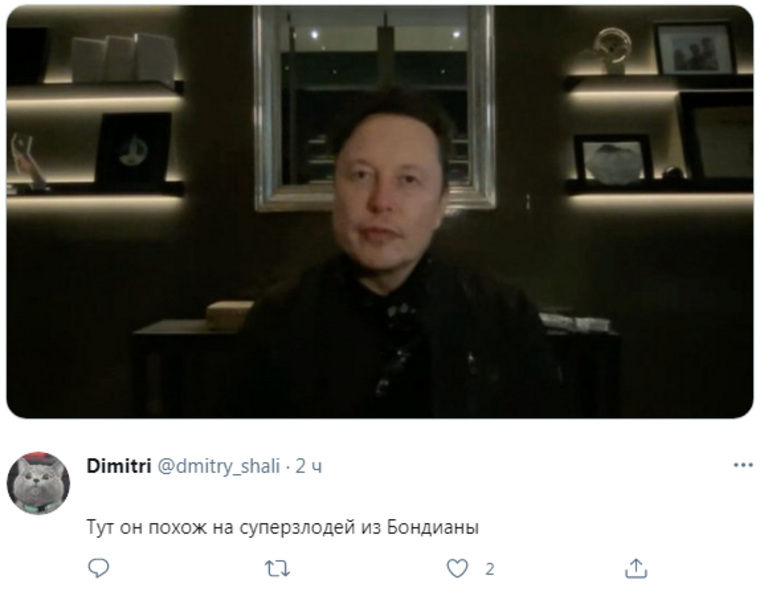
Task: Open the gray cat profile avatar
Action: [38, 484]
